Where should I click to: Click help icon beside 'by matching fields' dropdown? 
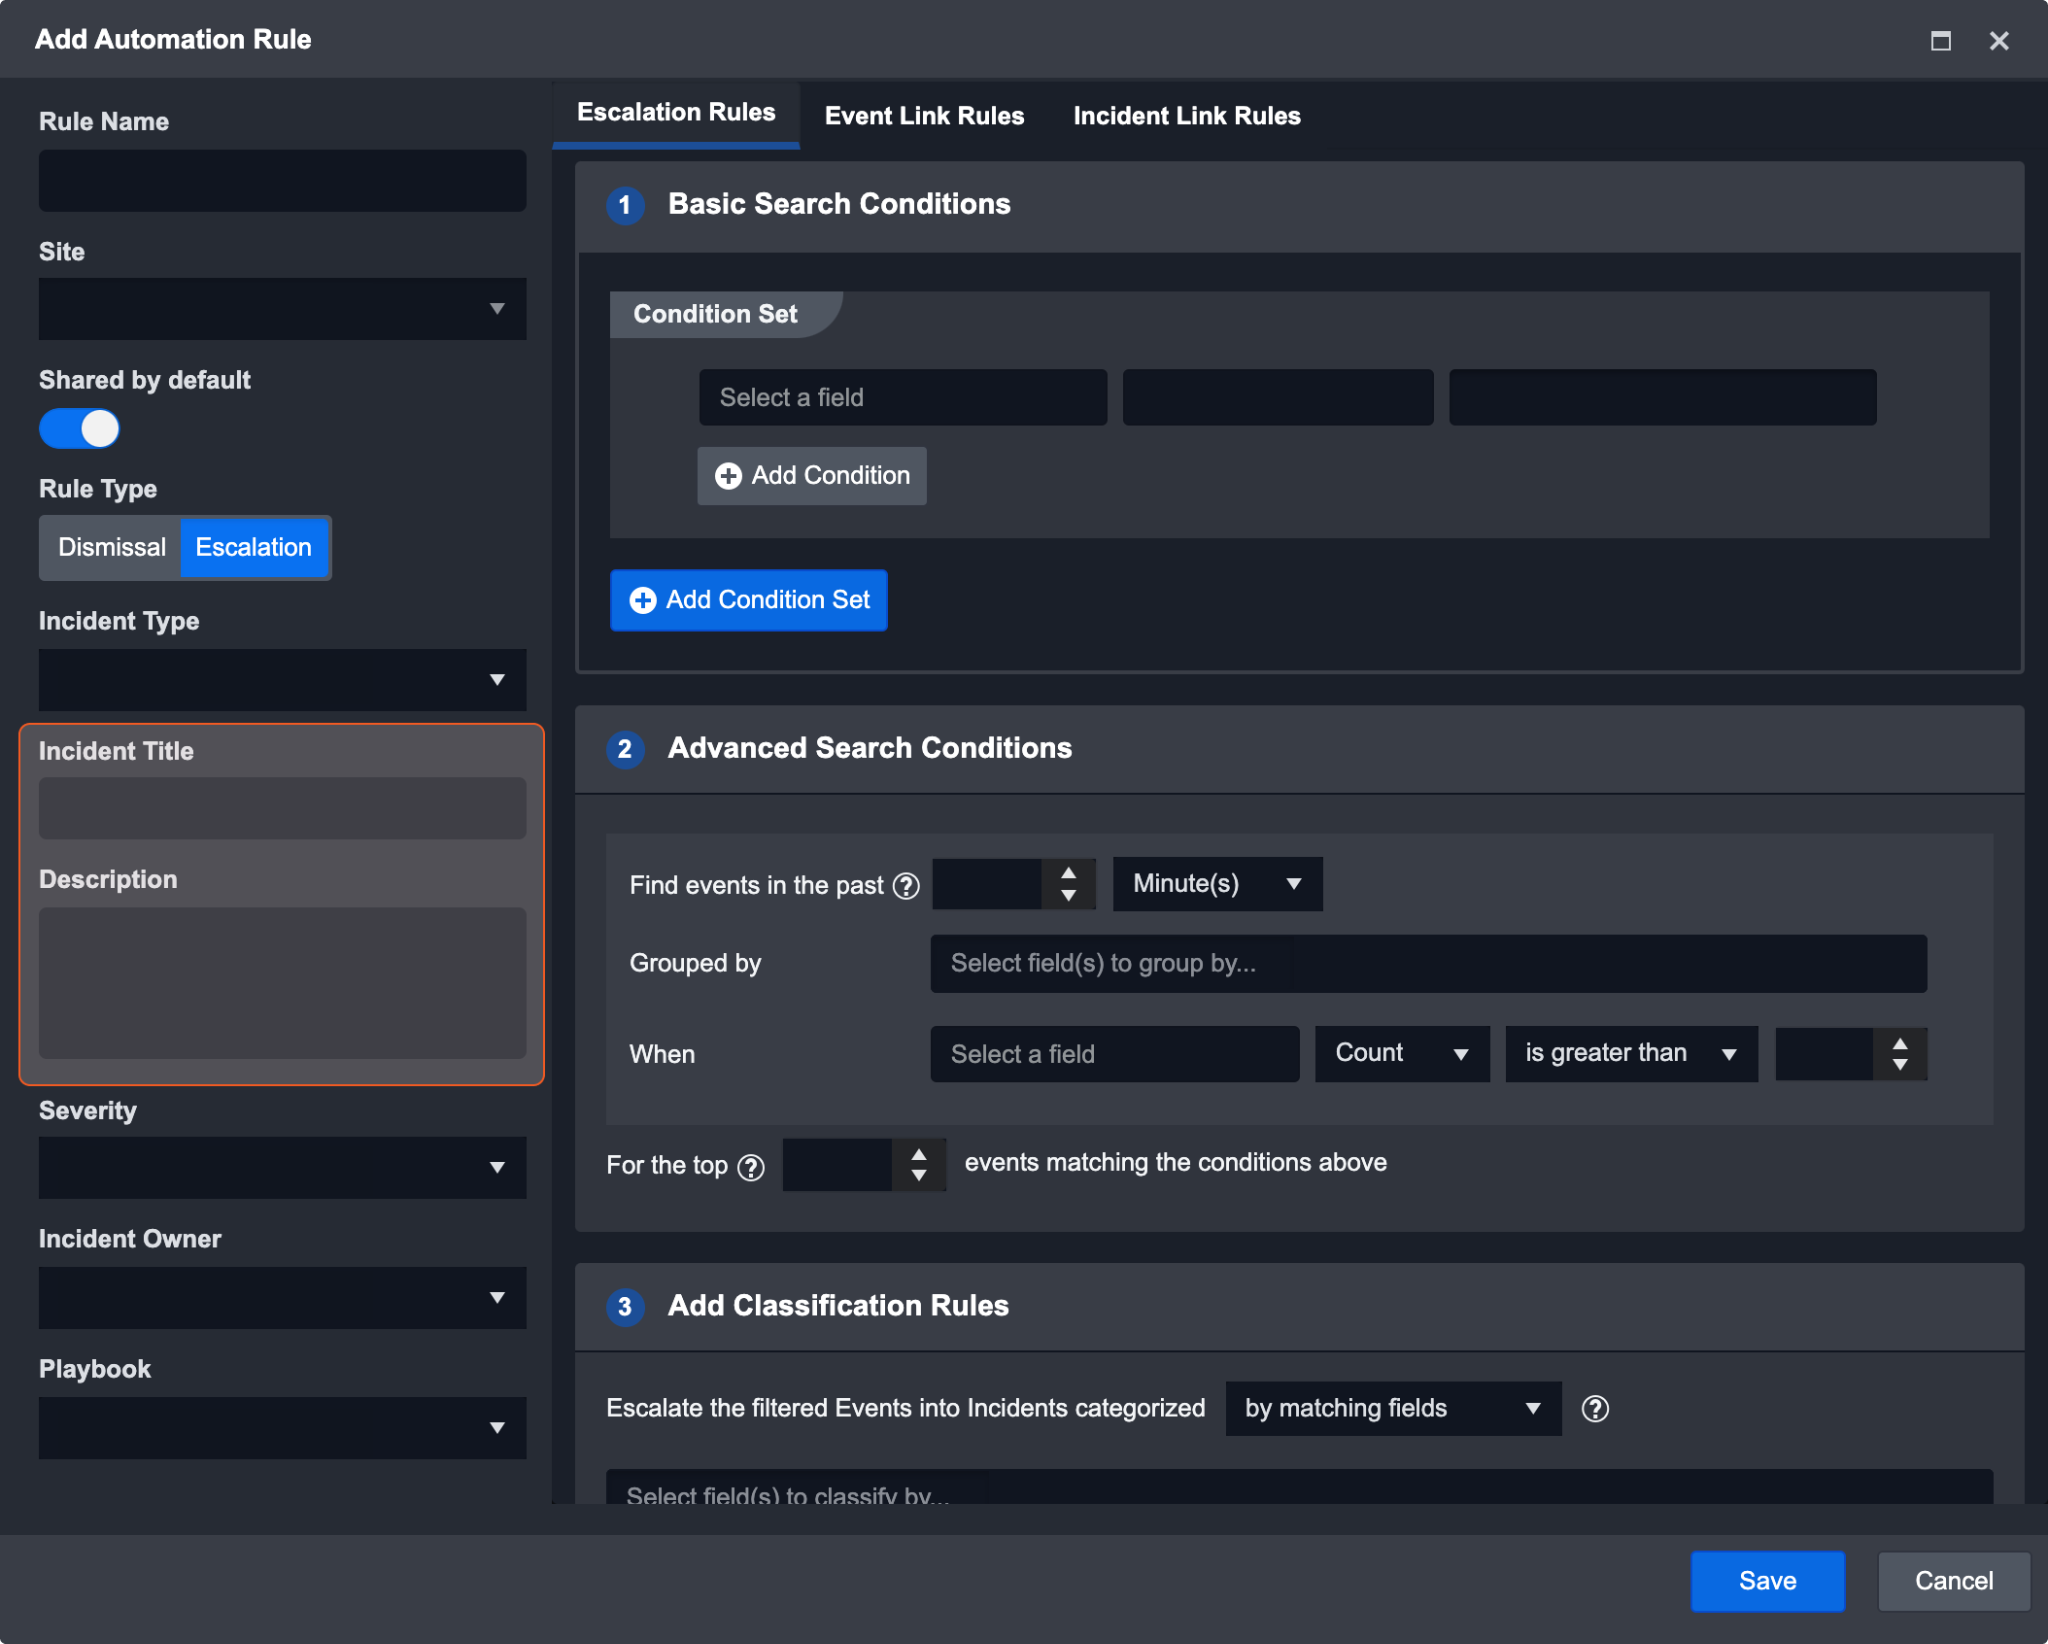click(1595, 1409)
